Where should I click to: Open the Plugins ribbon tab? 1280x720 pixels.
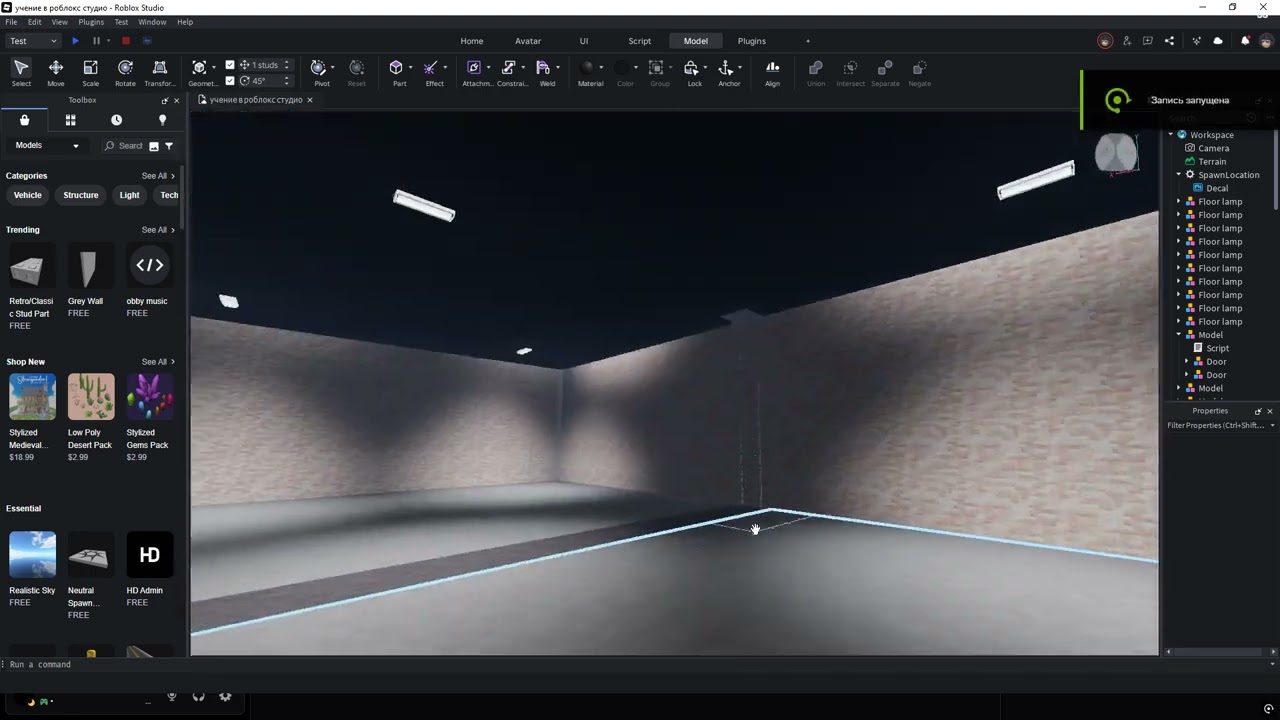752,41
